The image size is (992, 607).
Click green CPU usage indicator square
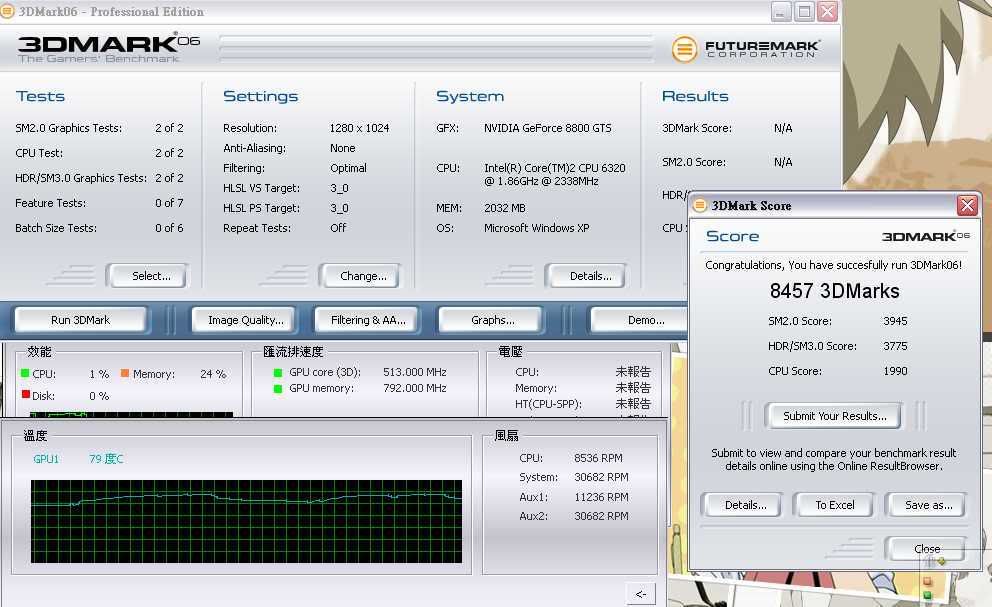pos(25,373)
